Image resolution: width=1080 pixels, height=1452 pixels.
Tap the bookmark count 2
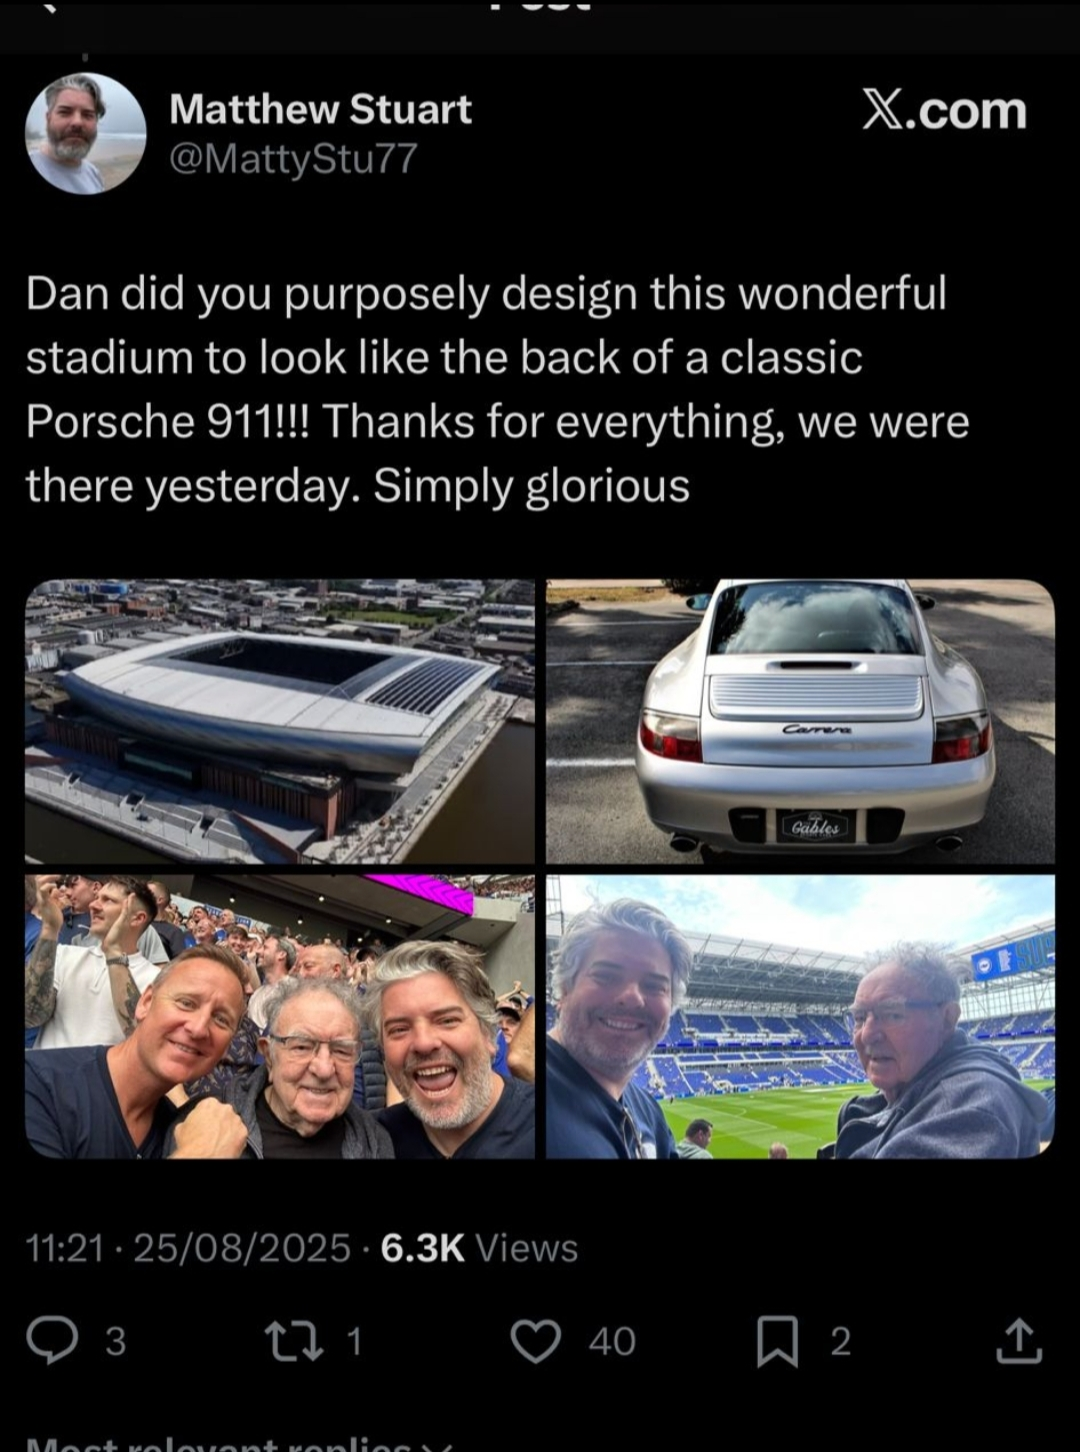[841, 1342]
